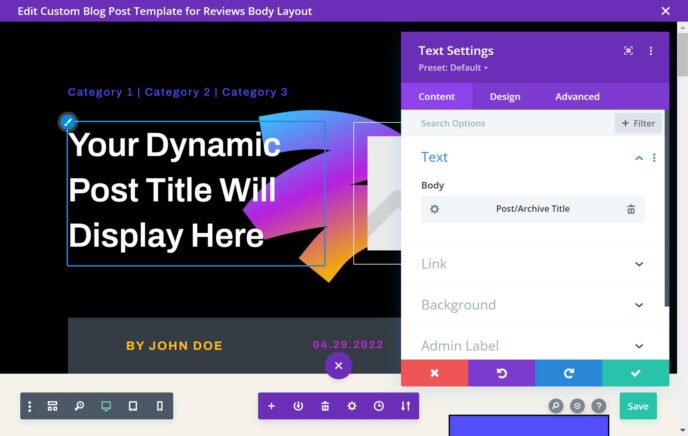Save the template with Save button
The height and width of the screenshot is (436, 688).
coord(638,406)
